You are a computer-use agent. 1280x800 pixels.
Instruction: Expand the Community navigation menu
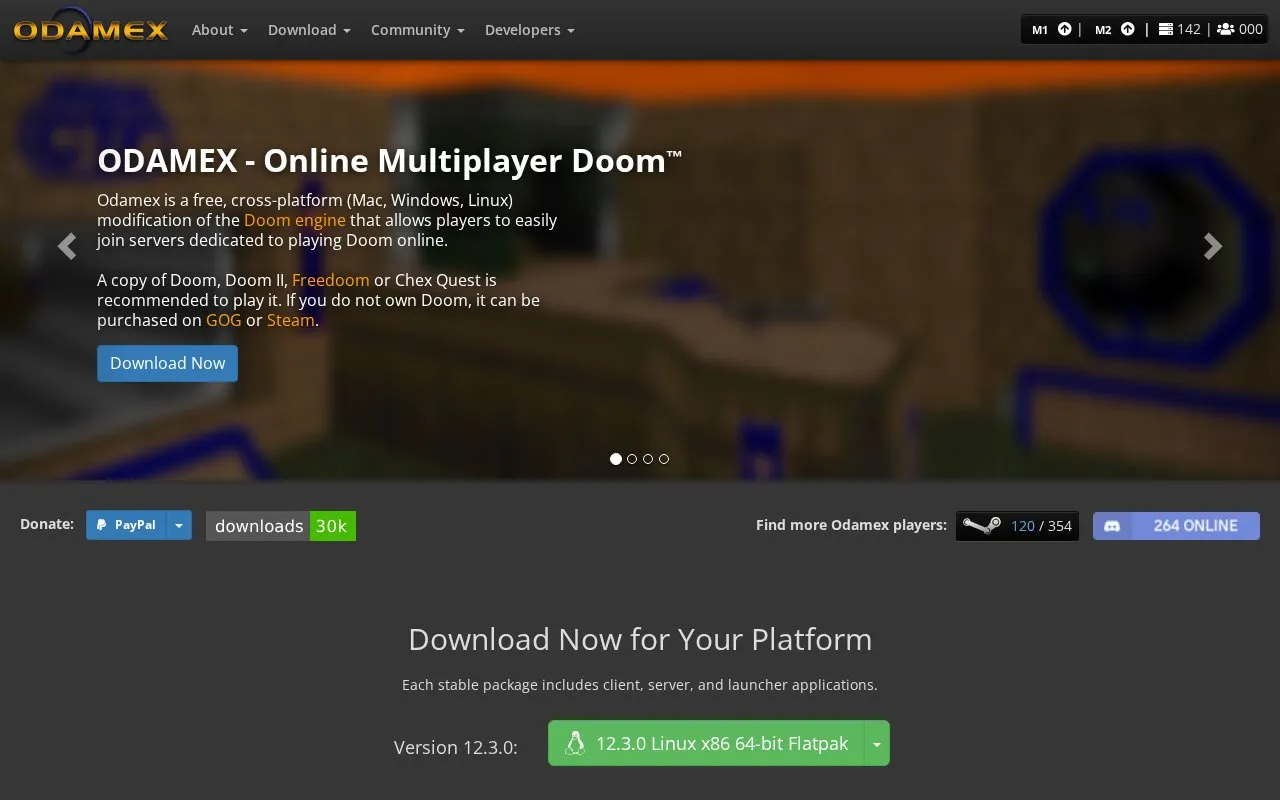418,30
